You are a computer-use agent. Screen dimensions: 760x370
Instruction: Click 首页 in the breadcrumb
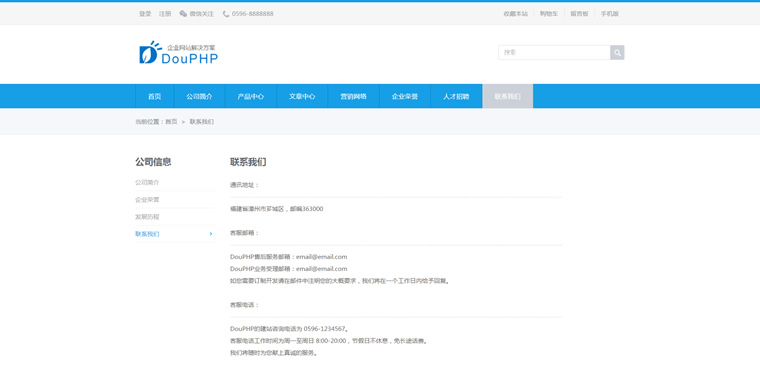171,122
